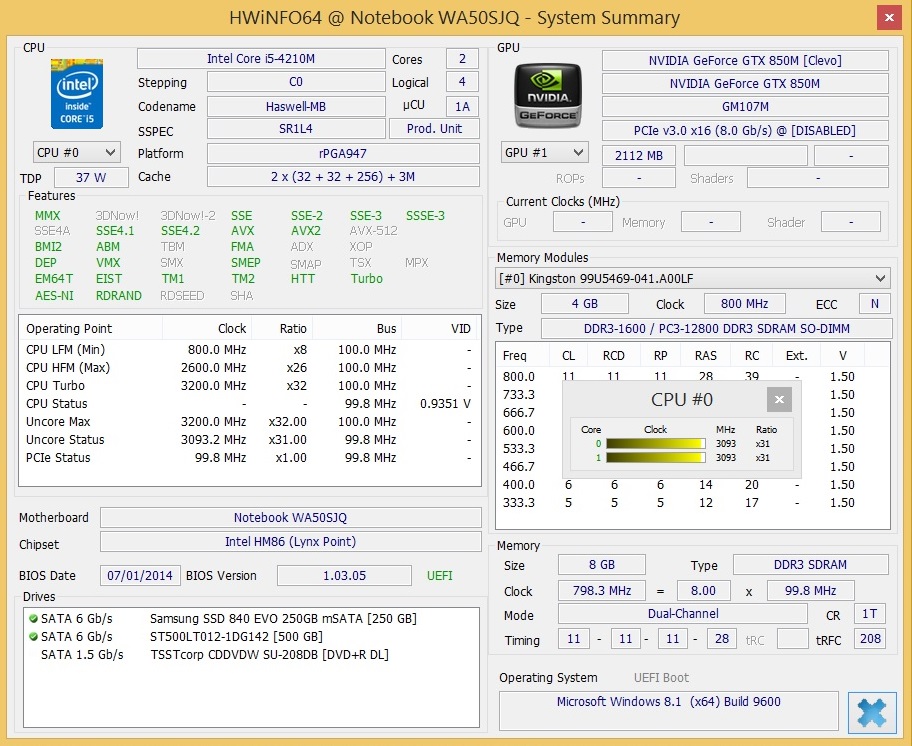Click the ECC value N
The width and height of the screenshot is (912, 746).
click(x=875, y=304)
